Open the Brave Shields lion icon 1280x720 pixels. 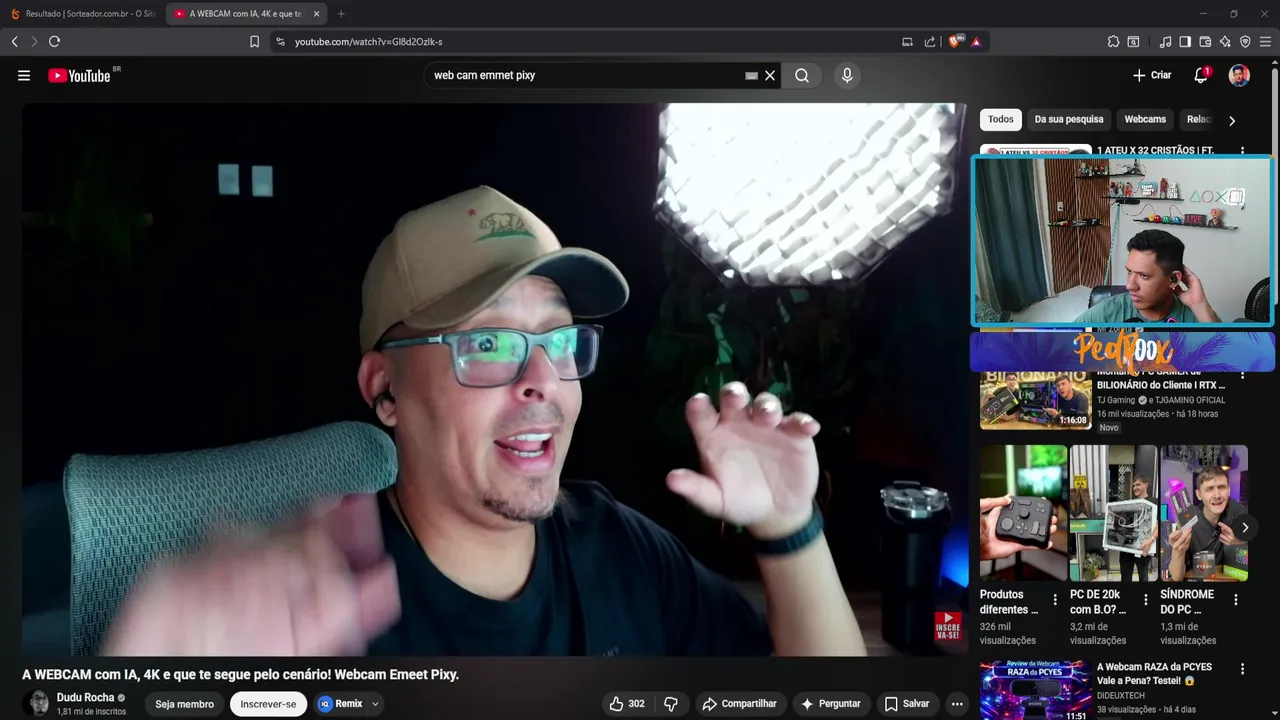pyautogui.click(x=955, y=41)
